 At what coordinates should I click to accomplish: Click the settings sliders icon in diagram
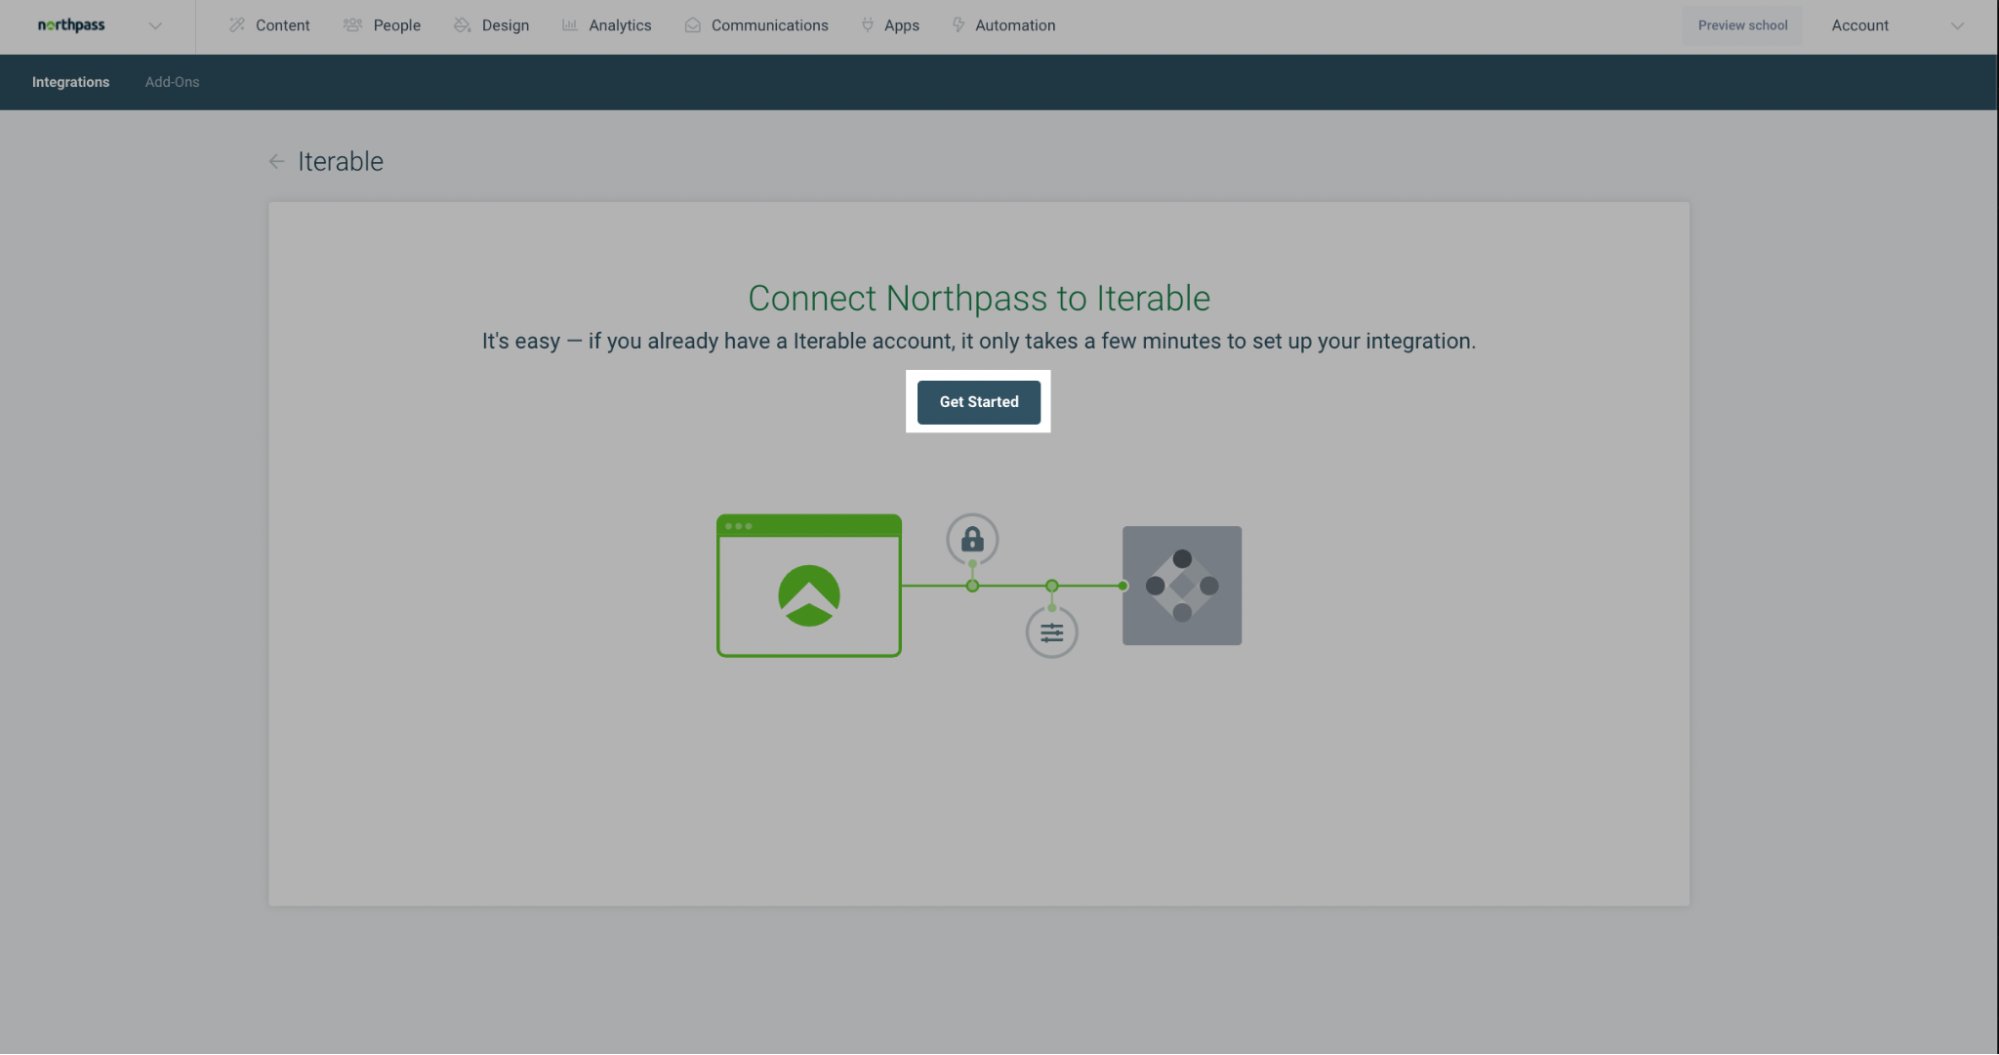tap(1052, 632)
